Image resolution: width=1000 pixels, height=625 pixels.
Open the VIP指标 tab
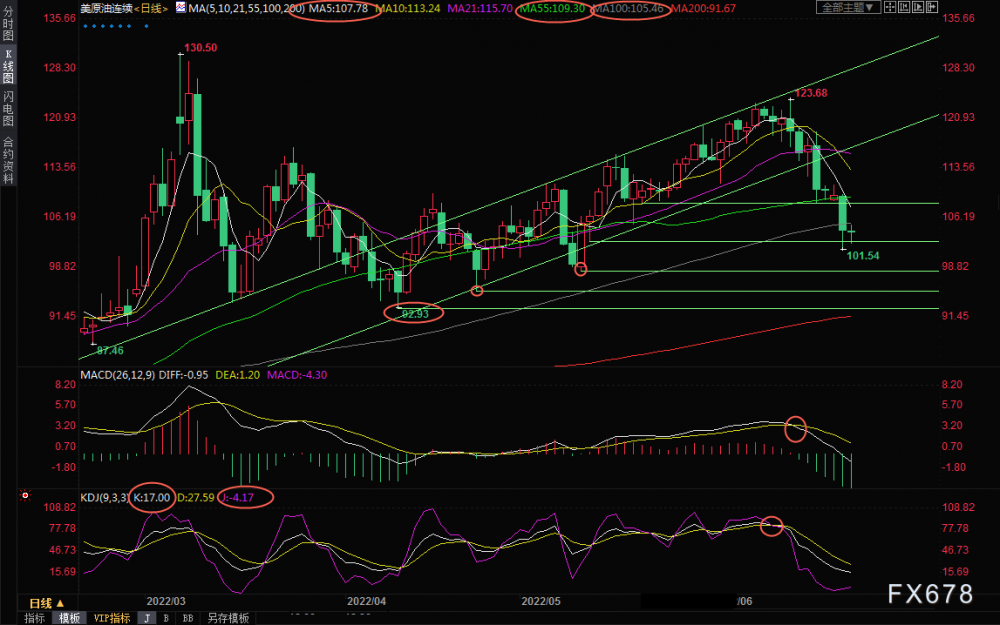[112, 618]
